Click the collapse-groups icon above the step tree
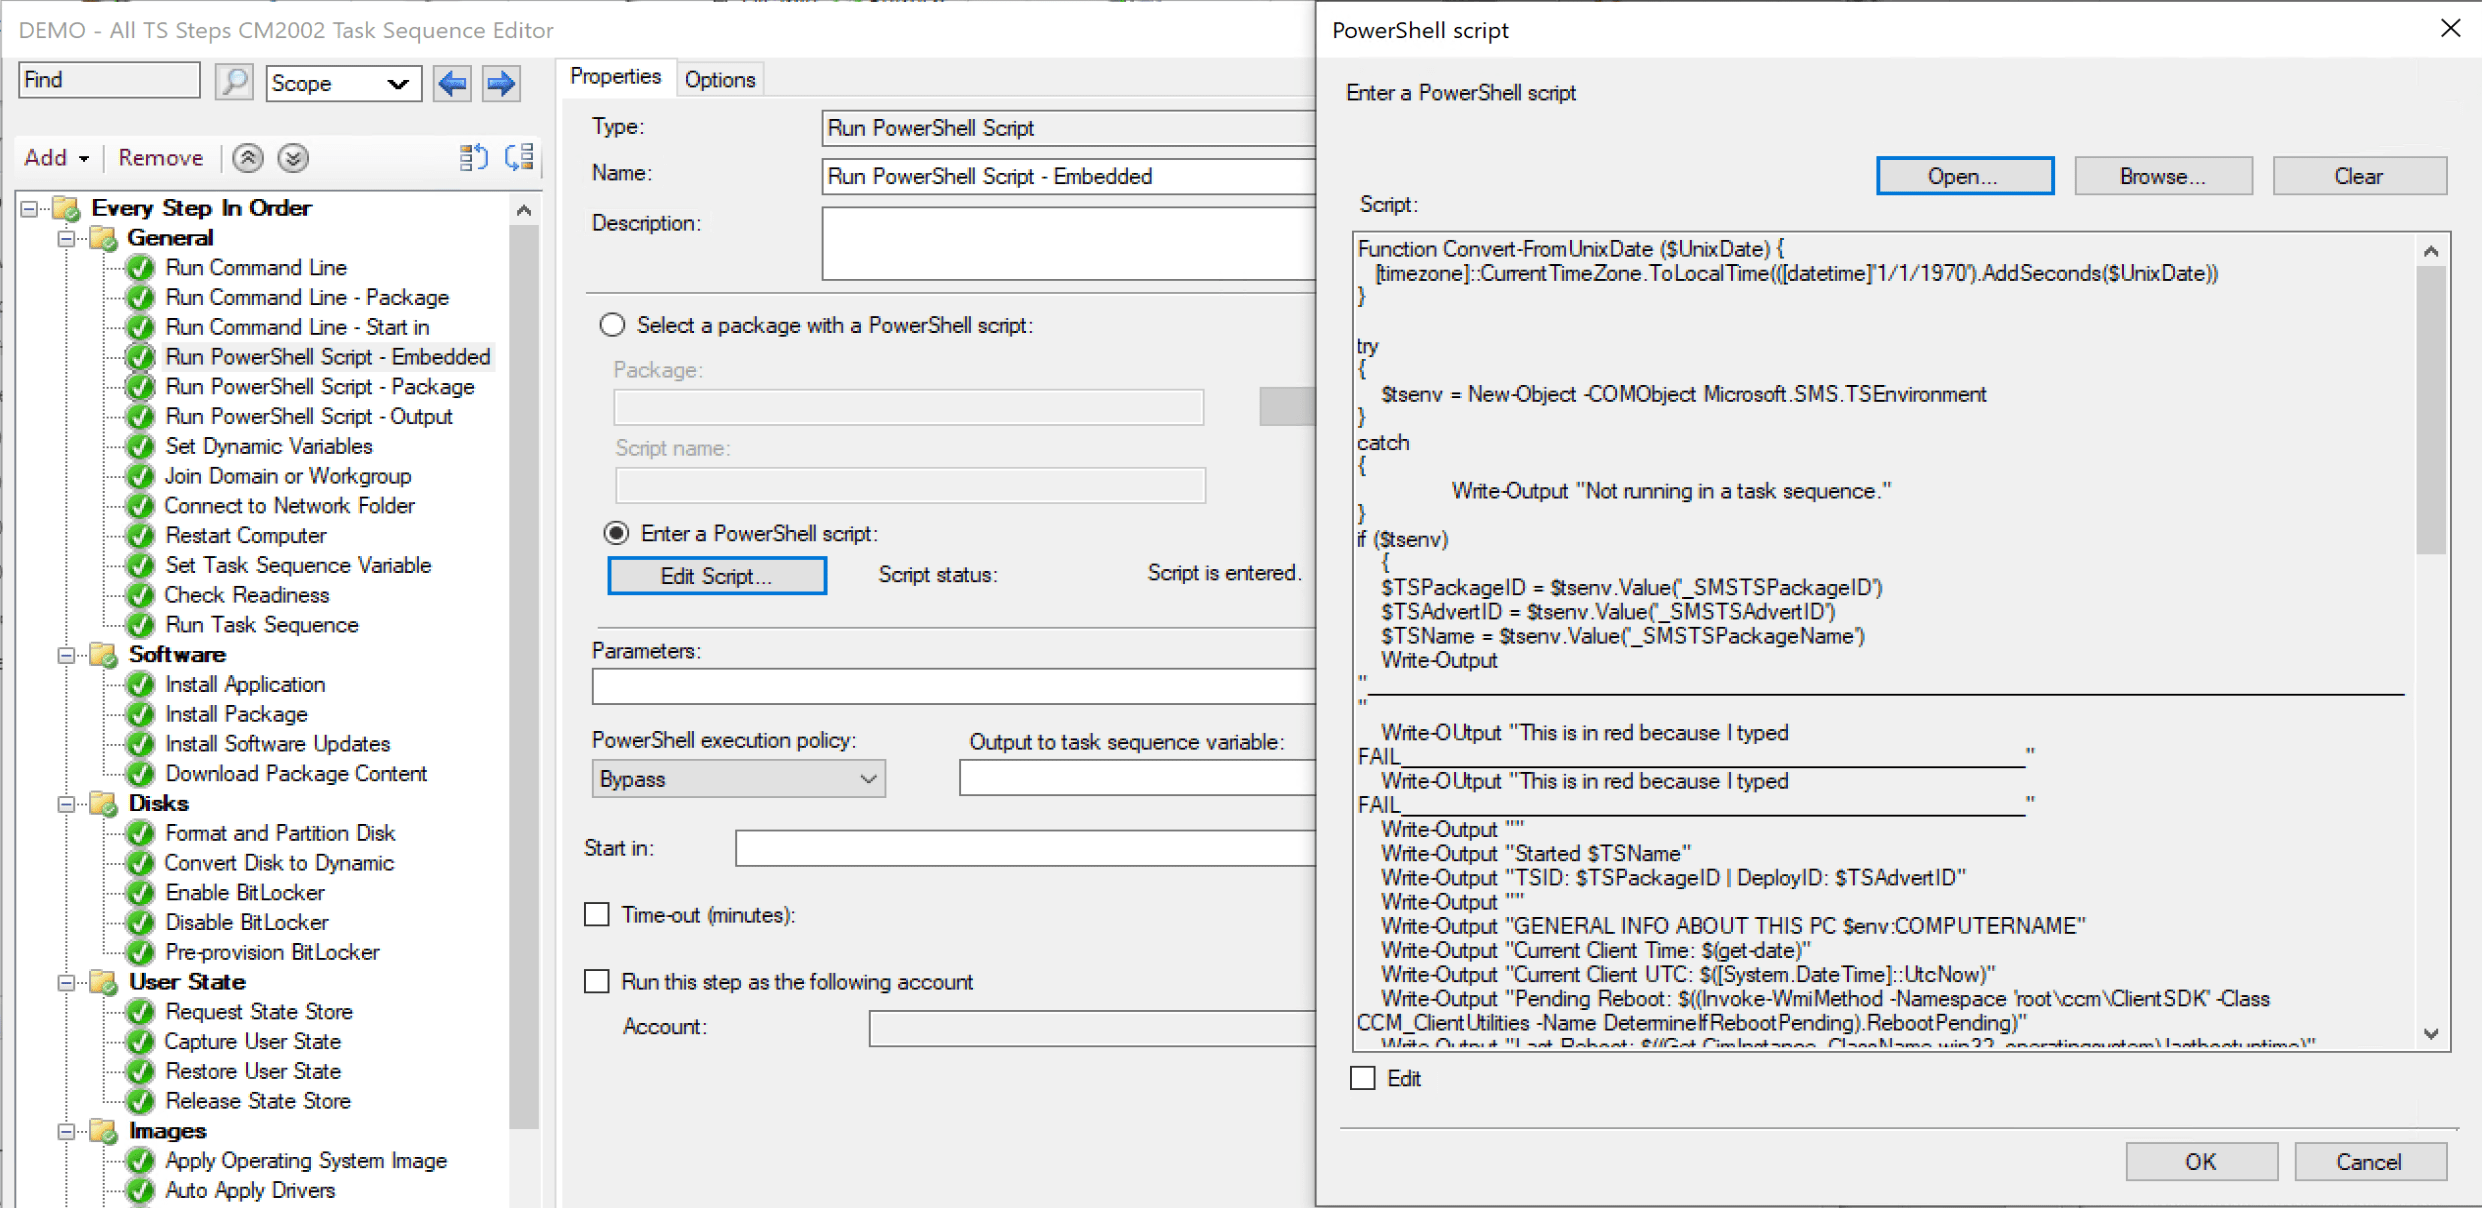Viewport: 2482px width, 1208px height. coord(473,157)
